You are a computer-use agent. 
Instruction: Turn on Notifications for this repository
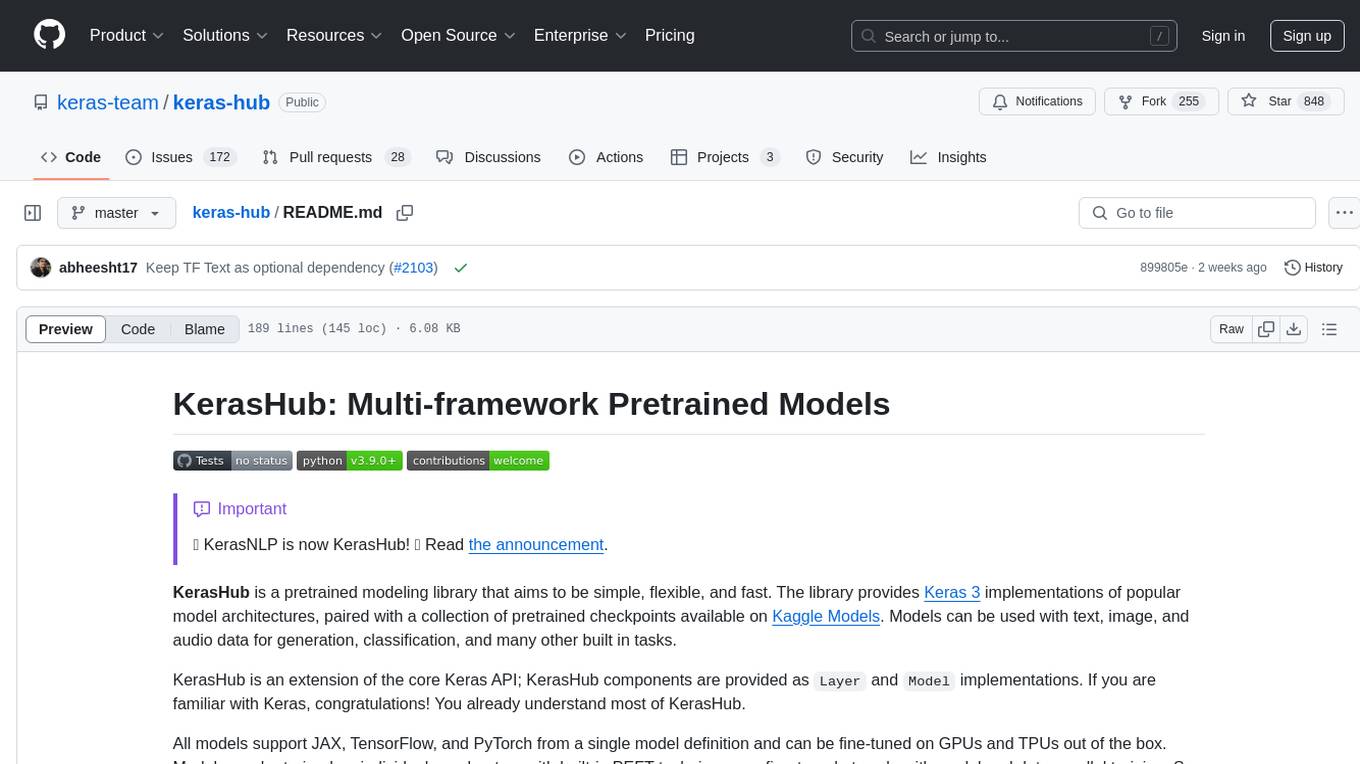point(1037,102)
